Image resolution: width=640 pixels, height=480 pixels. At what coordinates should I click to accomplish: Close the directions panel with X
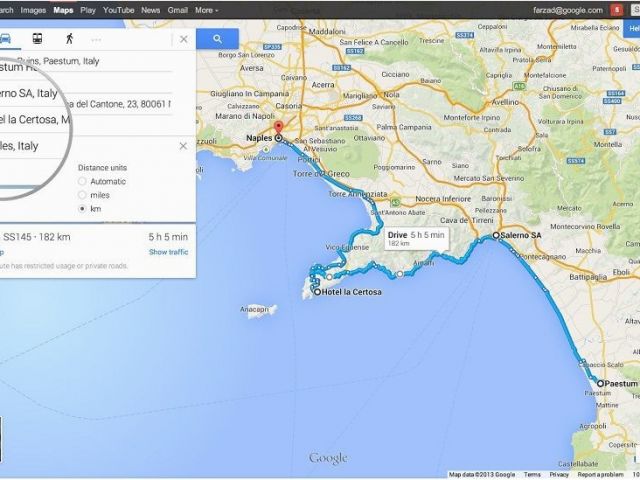pyautogui.click(x=184, y=39)
